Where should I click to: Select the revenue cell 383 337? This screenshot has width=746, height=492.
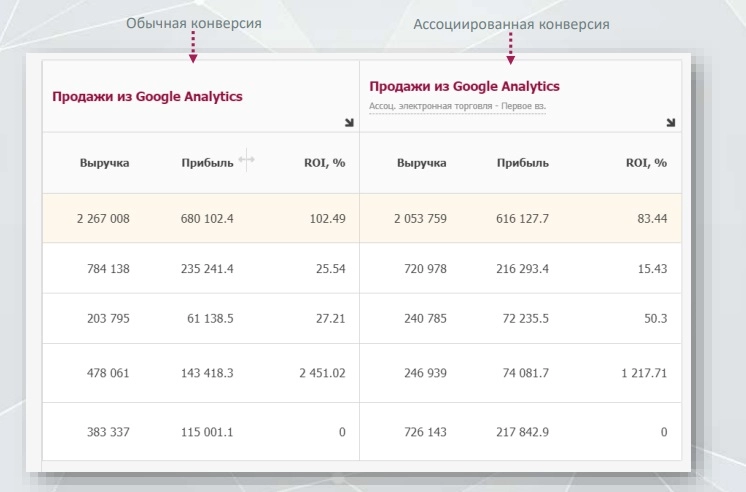(108, 432)
